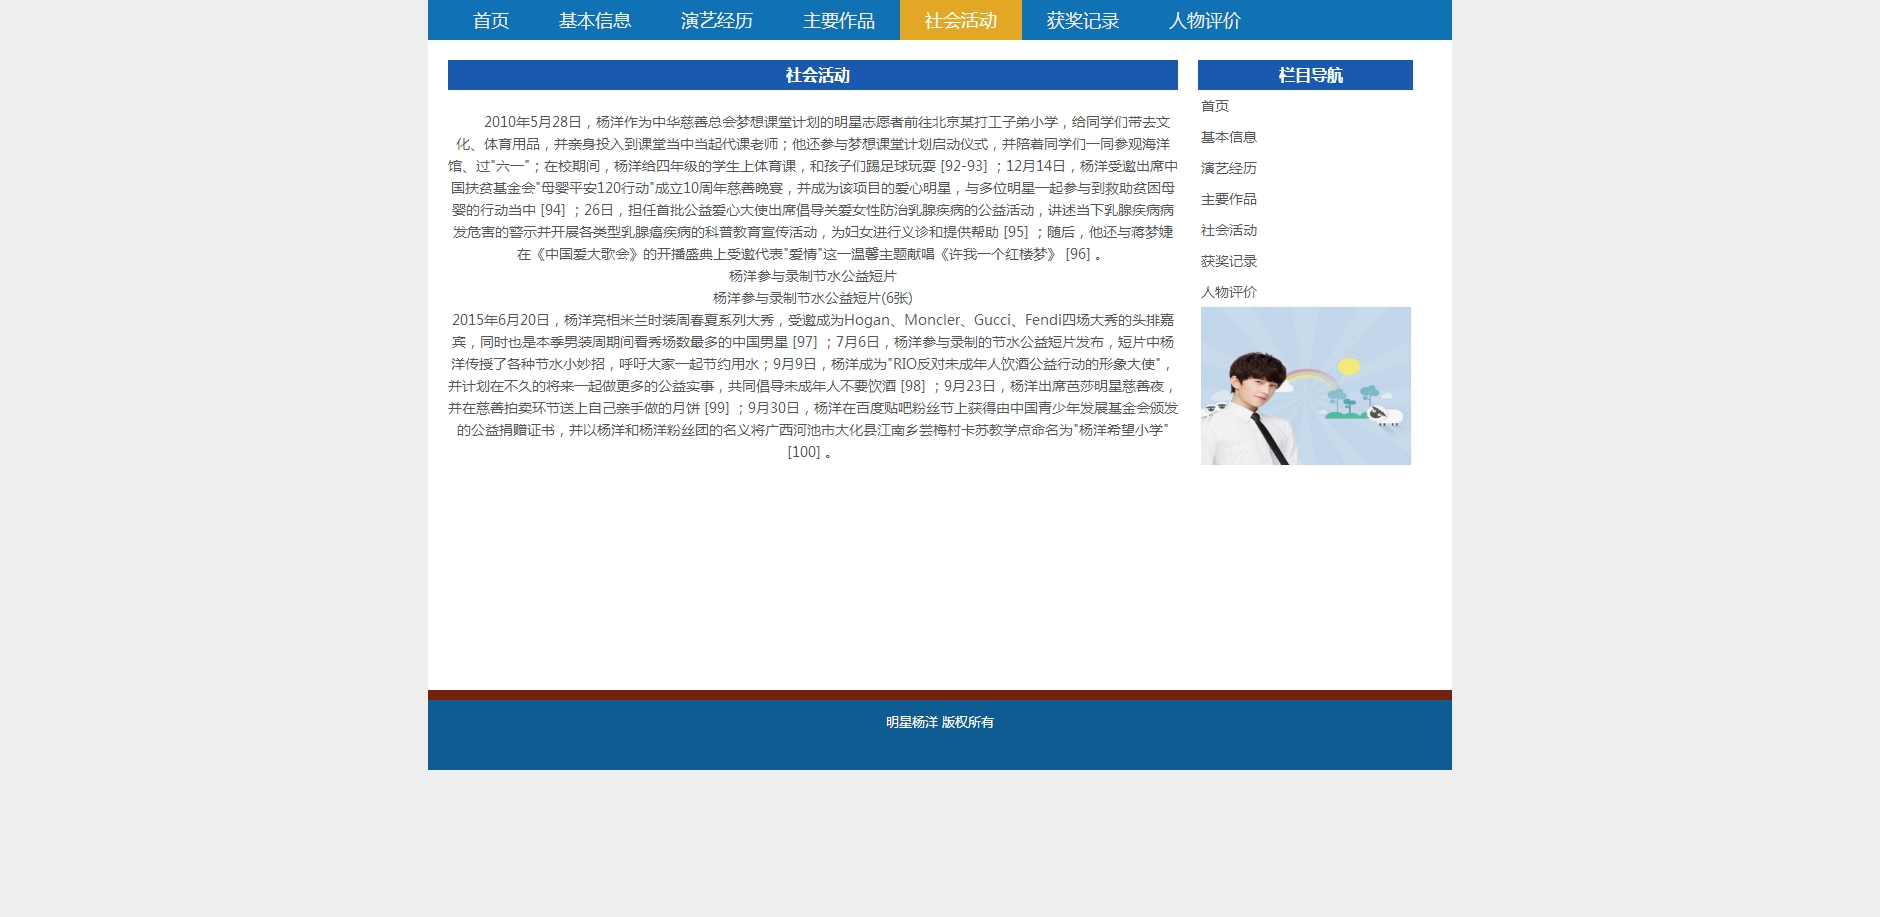1880x917 pixels.
Task: Click the Yang Yang portrait image in sidebar
Action: tap(1305, 386)
